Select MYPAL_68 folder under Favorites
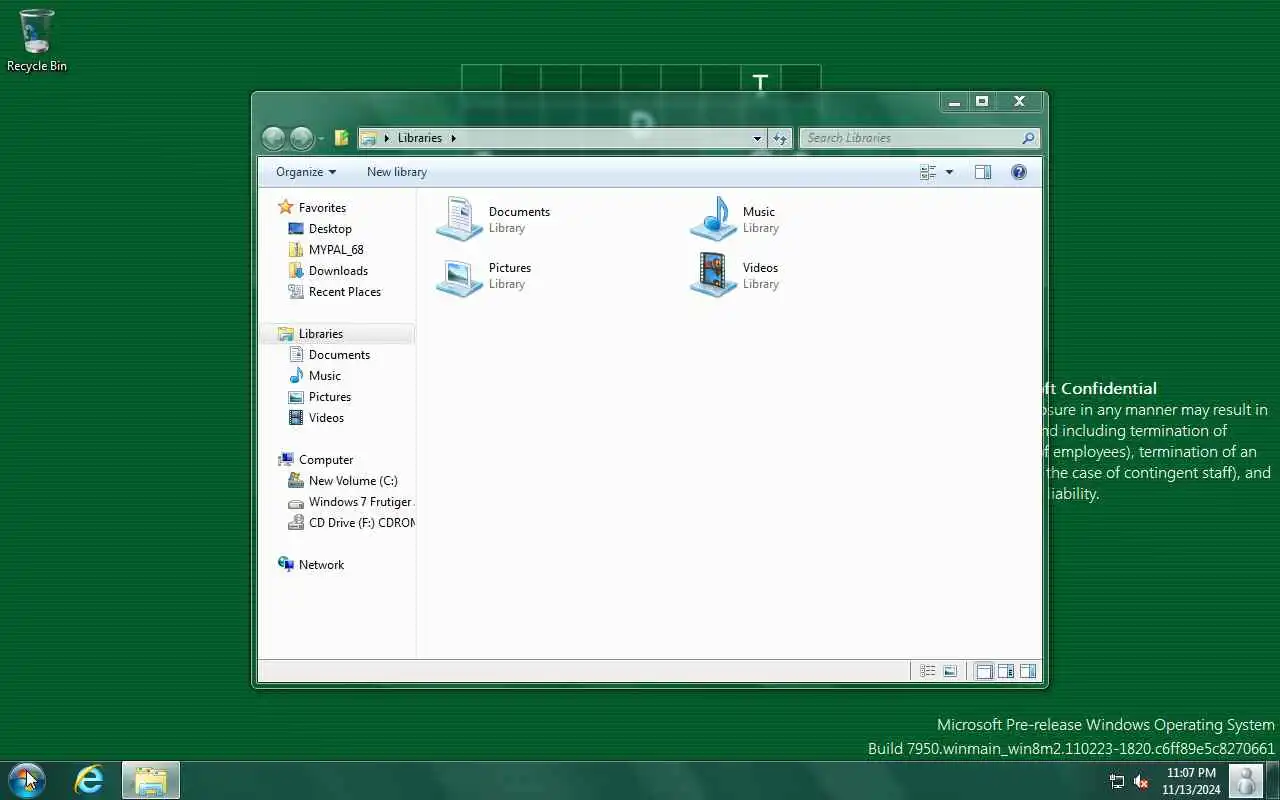1280x800 pixels. (x=326, y=249)
